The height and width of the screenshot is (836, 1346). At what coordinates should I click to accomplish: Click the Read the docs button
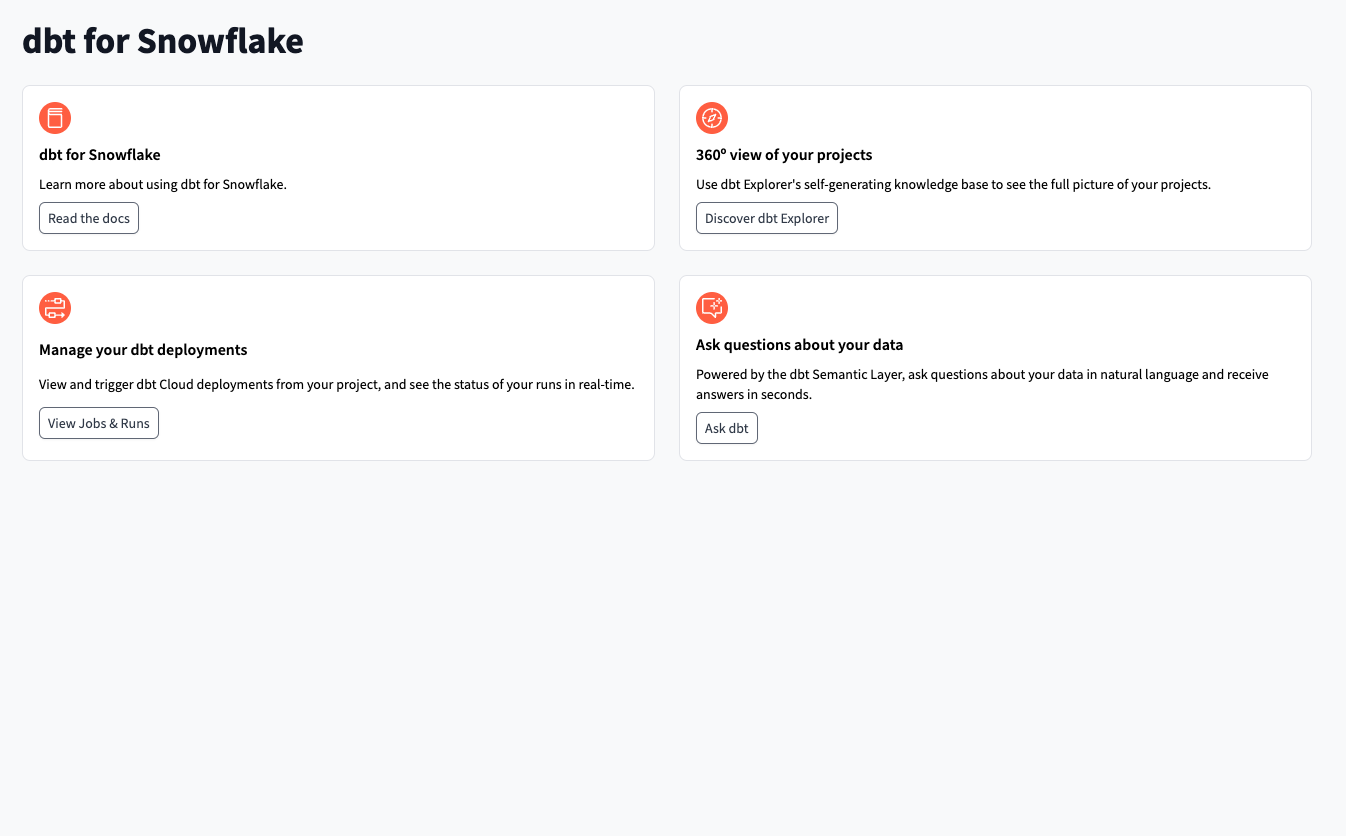pyautogui.click(x=88, y=217)
